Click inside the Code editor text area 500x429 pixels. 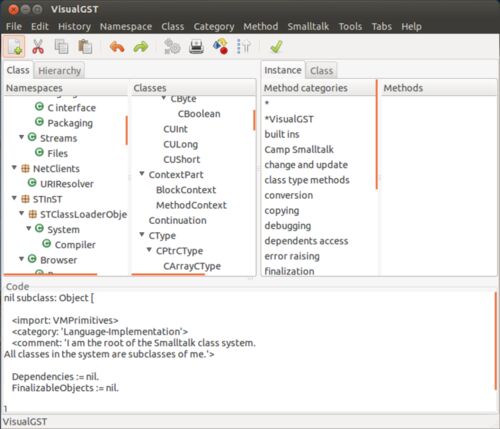(248, 353)
